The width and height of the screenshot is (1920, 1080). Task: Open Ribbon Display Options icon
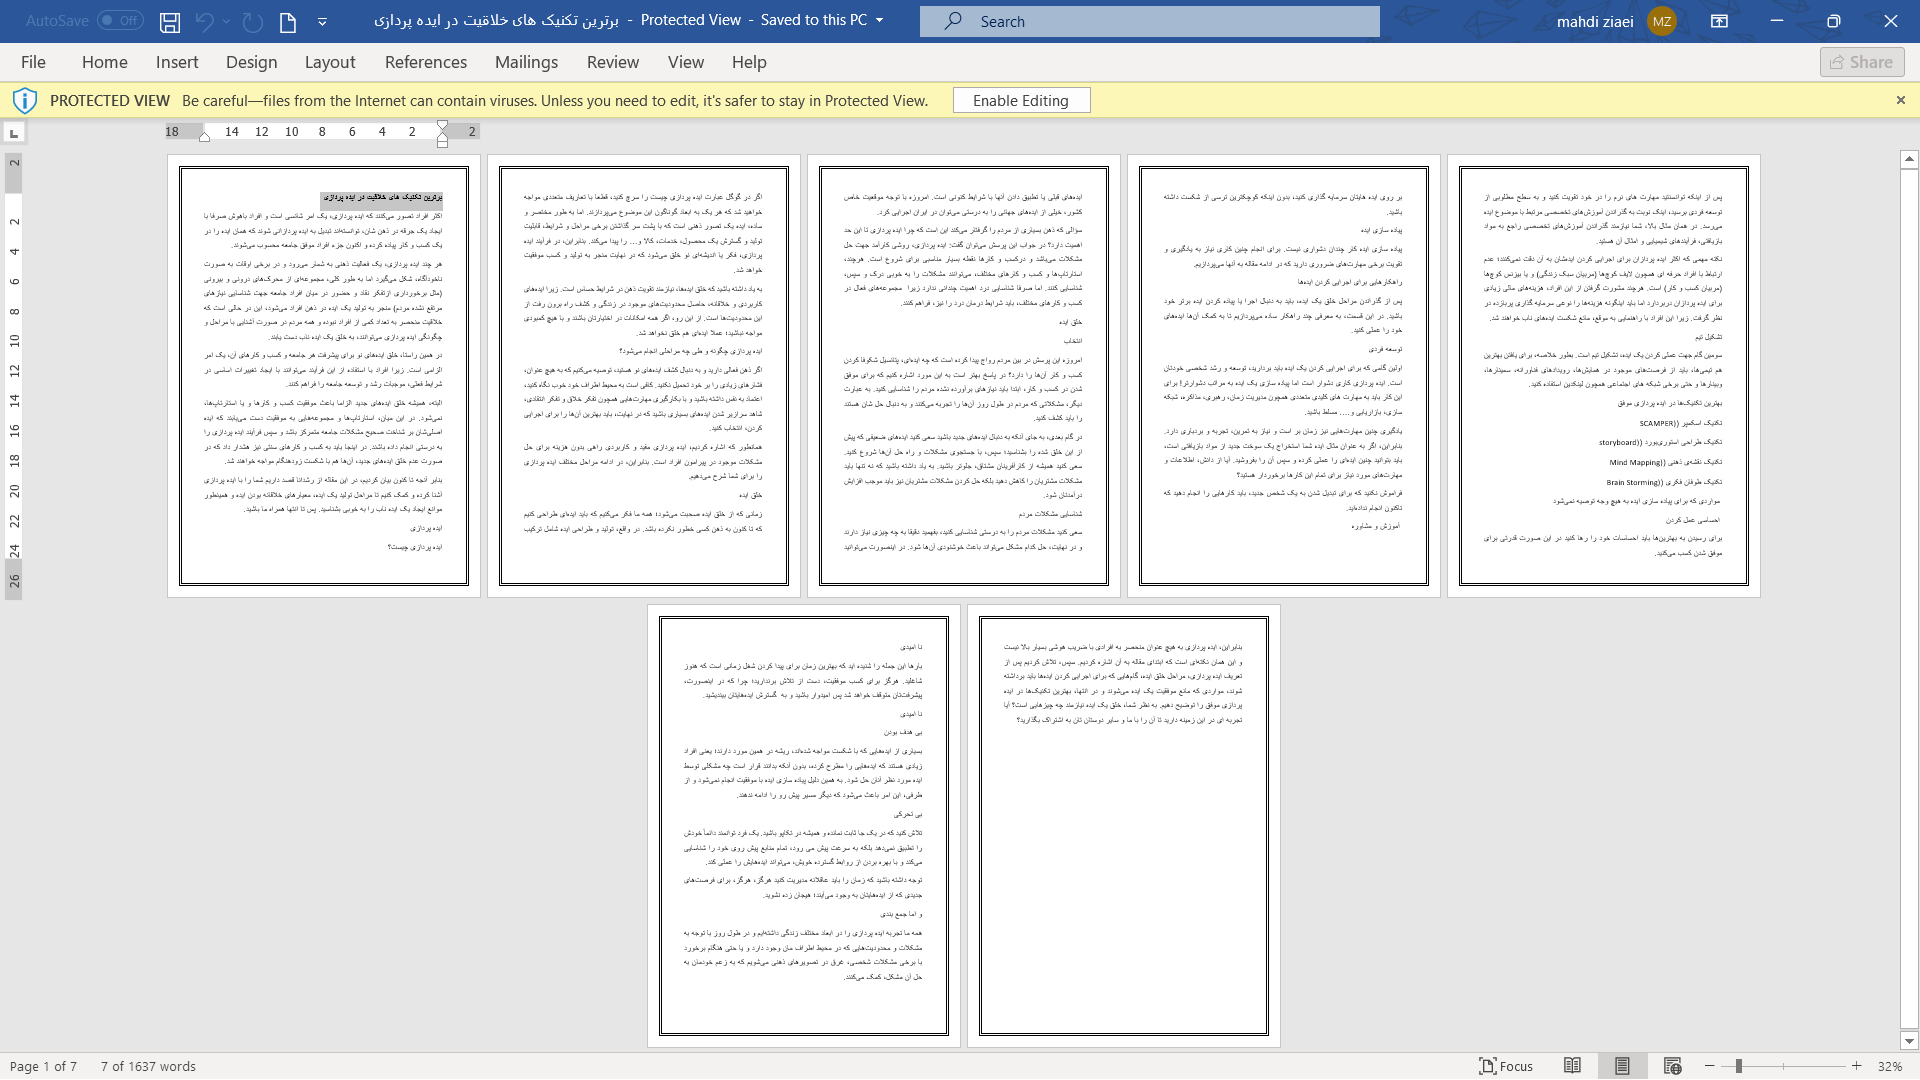coord(1719,21)
